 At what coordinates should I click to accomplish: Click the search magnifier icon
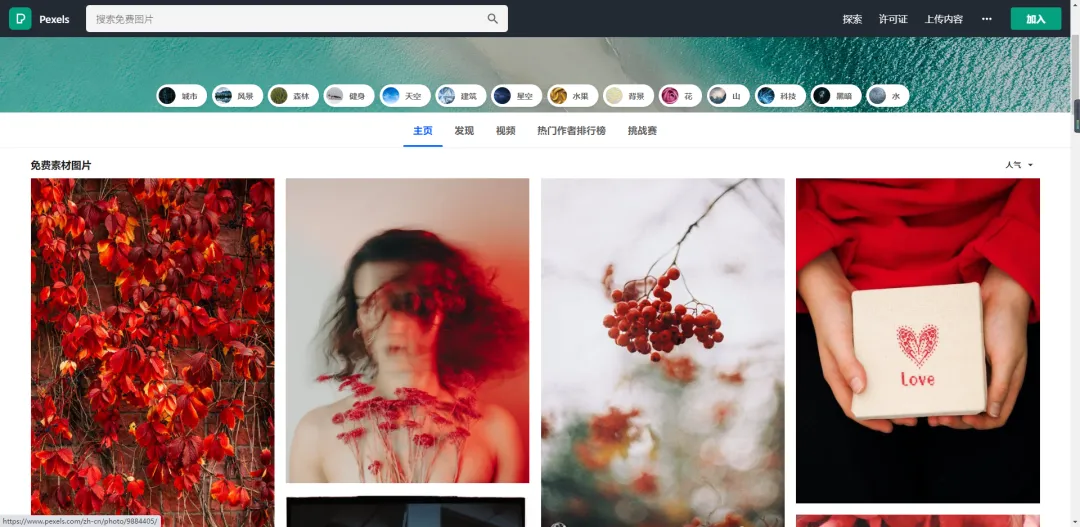492,19
